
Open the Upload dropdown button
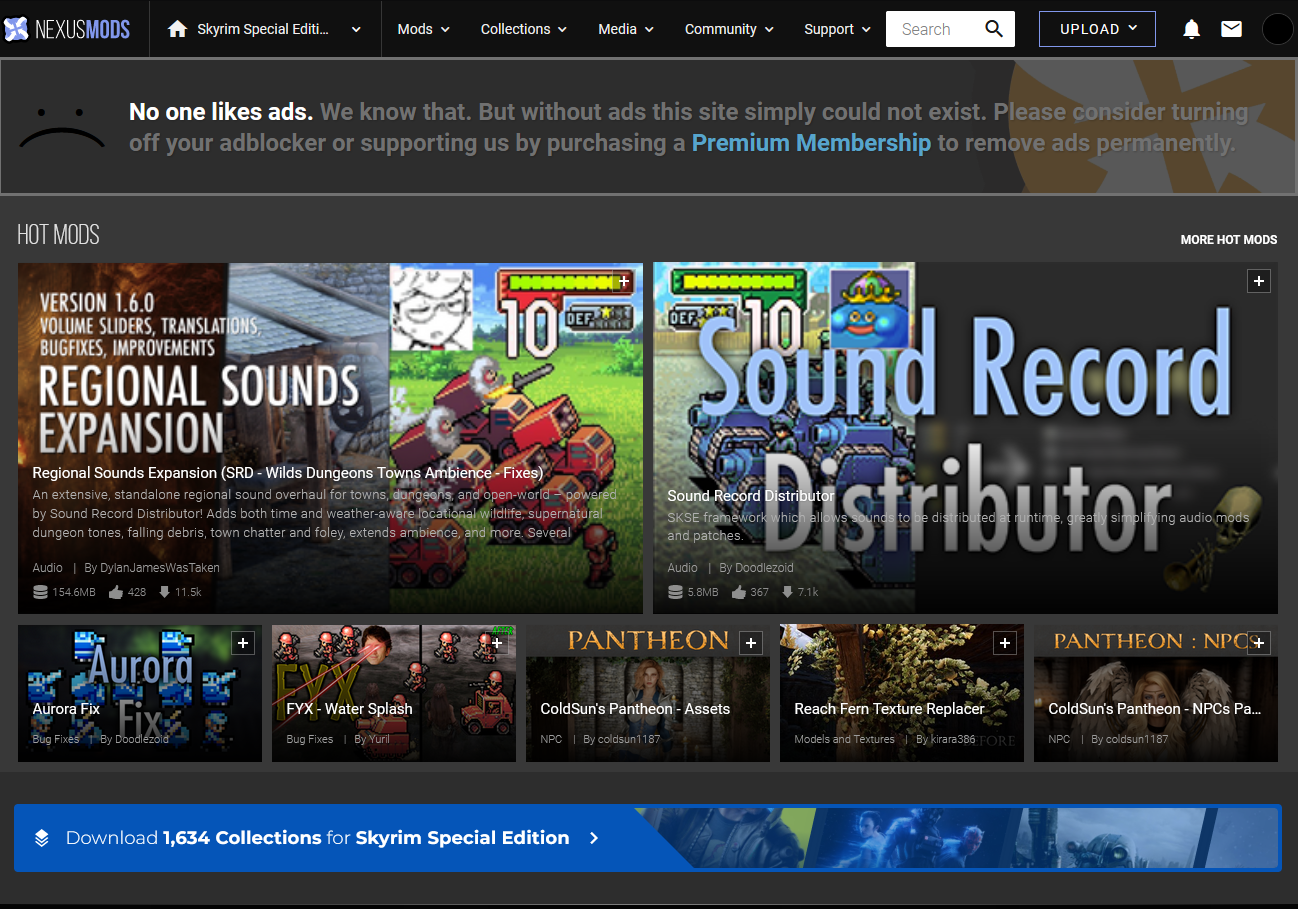click(1097, 29)
